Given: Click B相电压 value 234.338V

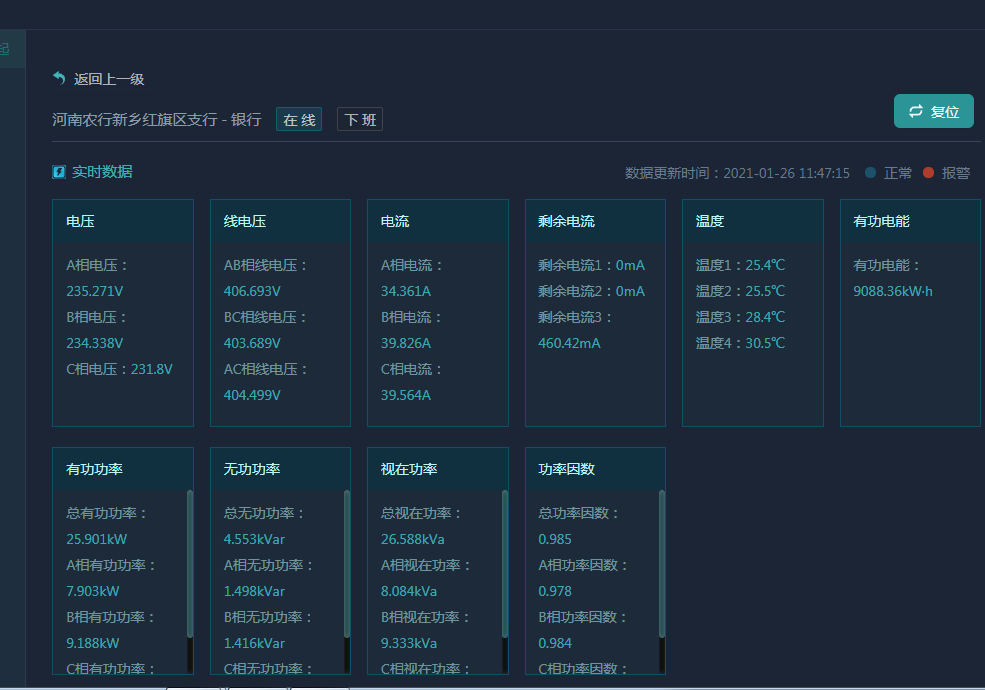Looking at the screenshot, I should [95, 343].
